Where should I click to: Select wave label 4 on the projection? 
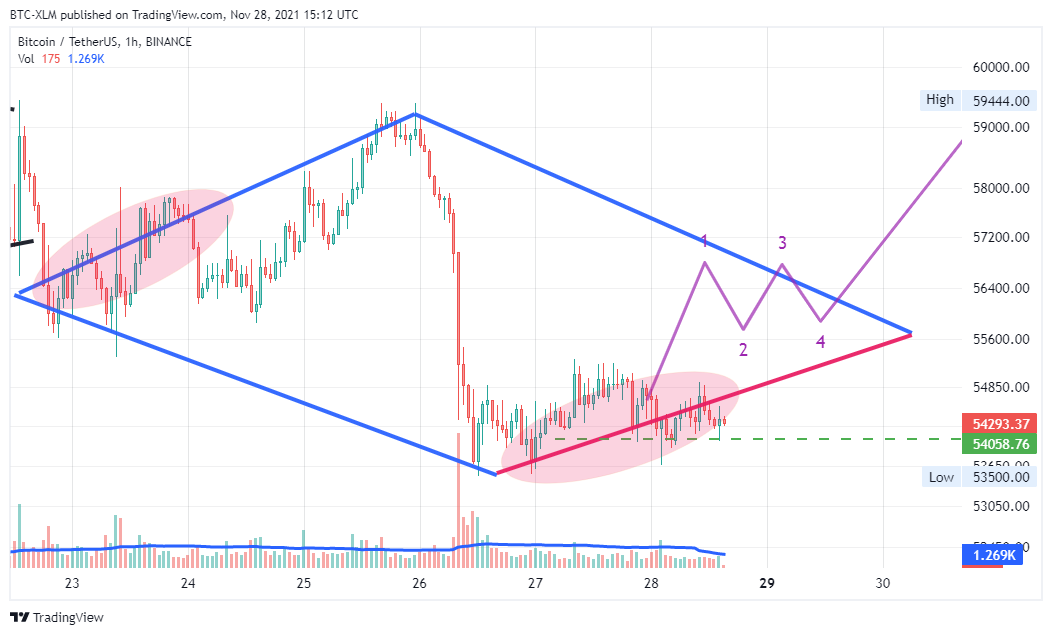click(x=821, y=342)
